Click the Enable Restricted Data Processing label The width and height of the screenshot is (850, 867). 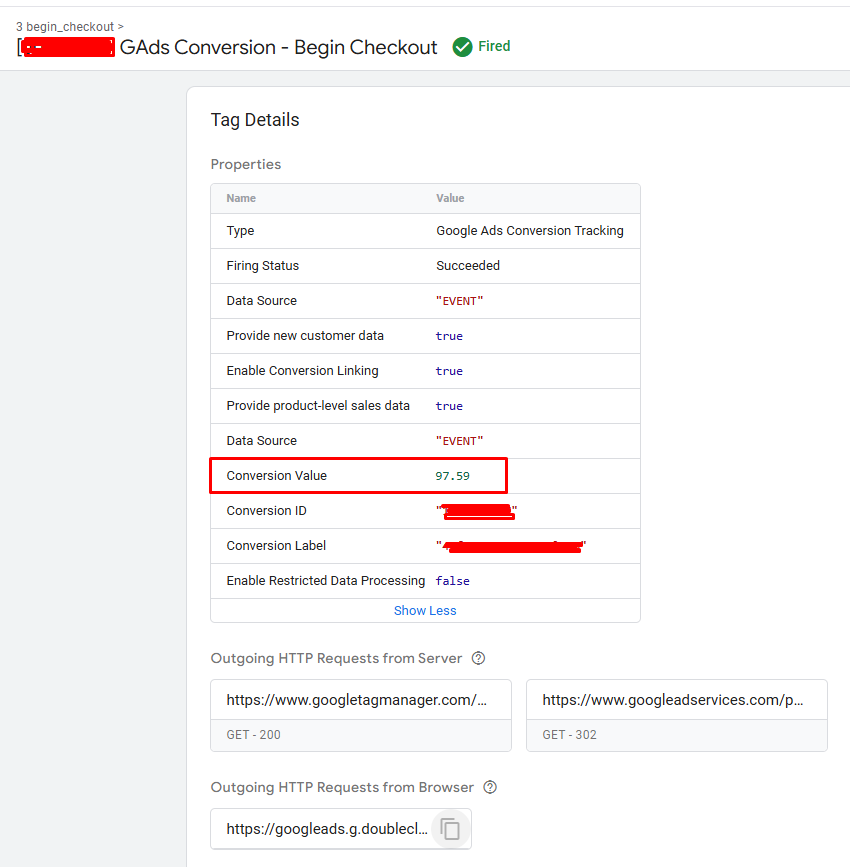tap(326, 581)
